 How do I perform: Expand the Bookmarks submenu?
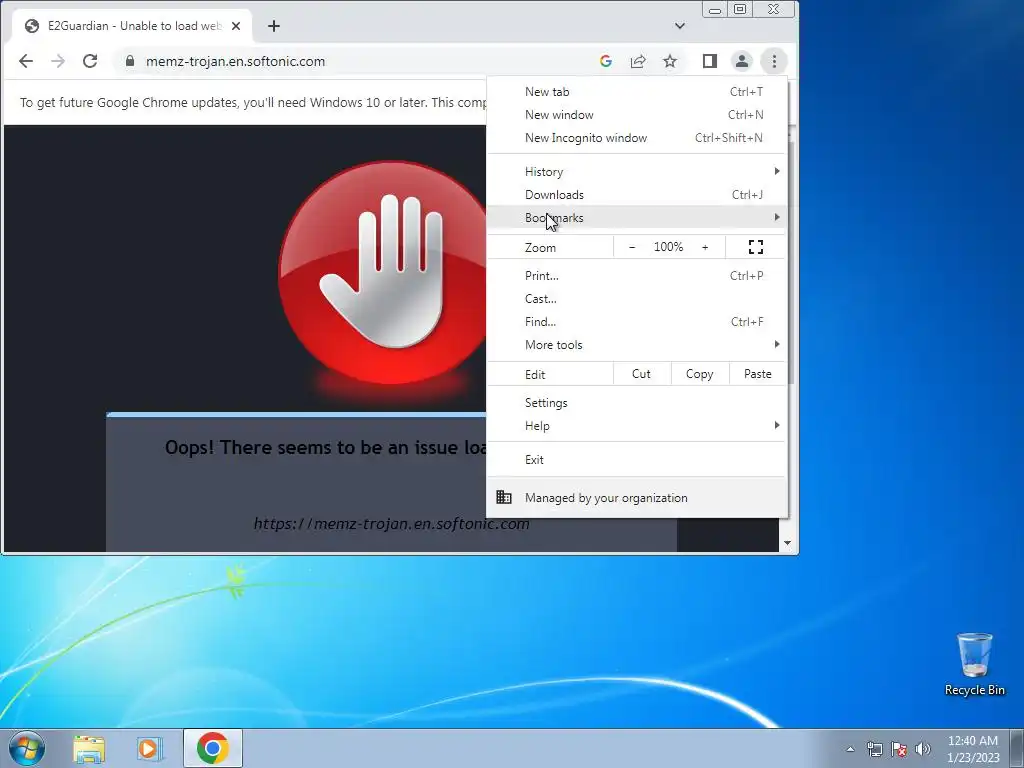pyautogui.click(x=637, y=217)
